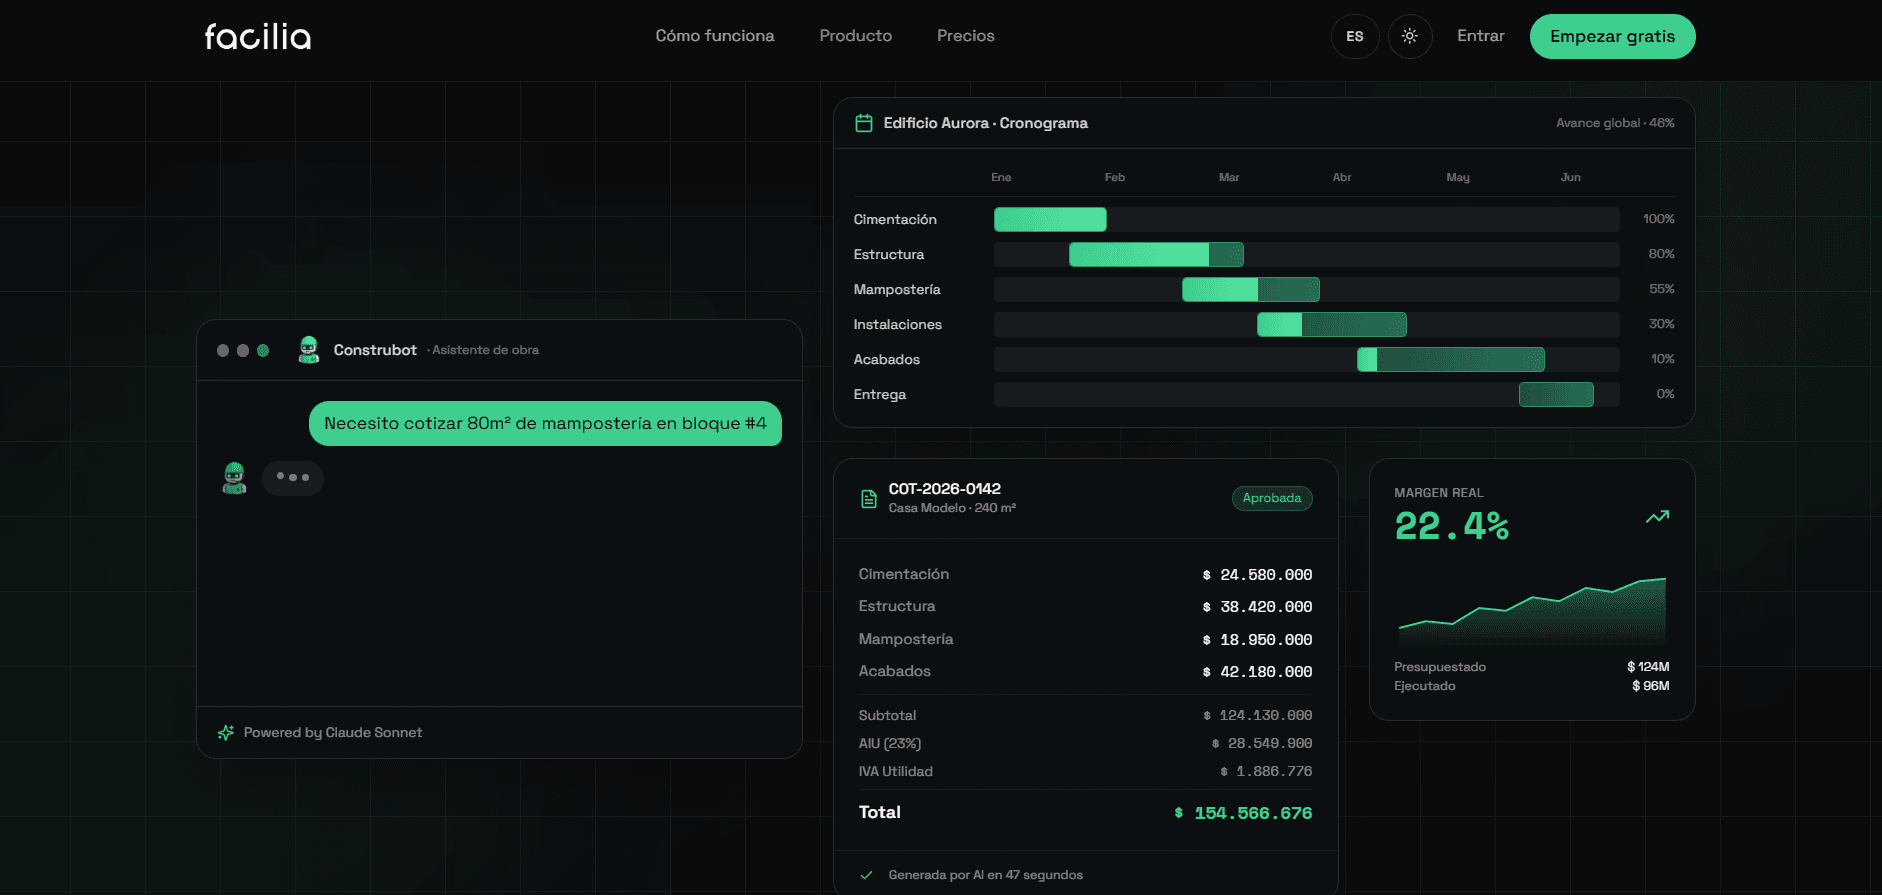Screen dimensions: 1882x895
Task: Open the ES language selector
Action: [1355, 36]
